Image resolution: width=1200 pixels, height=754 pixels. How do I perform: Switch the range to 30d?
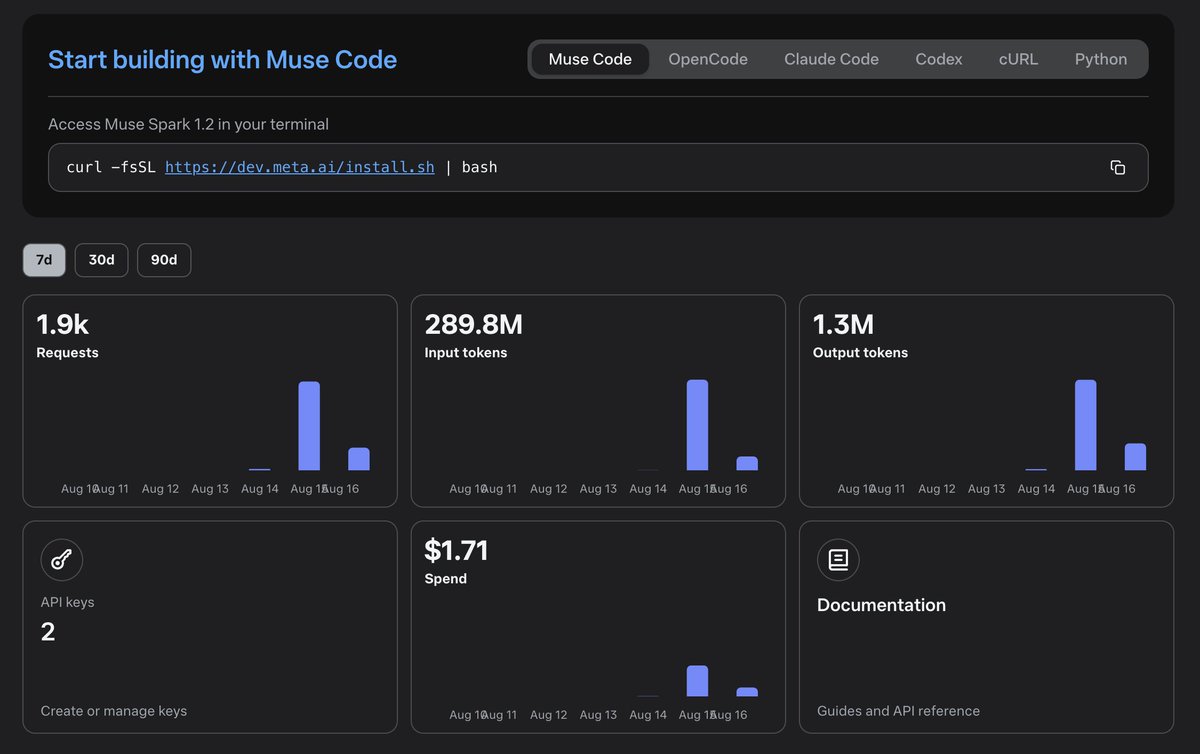(101, 260)
